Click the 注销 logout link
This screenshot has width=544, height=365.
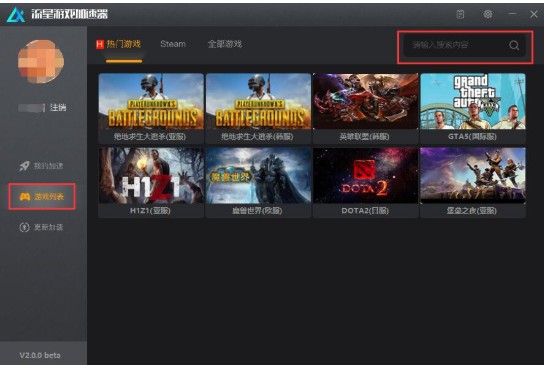click(x=58, y=108)
